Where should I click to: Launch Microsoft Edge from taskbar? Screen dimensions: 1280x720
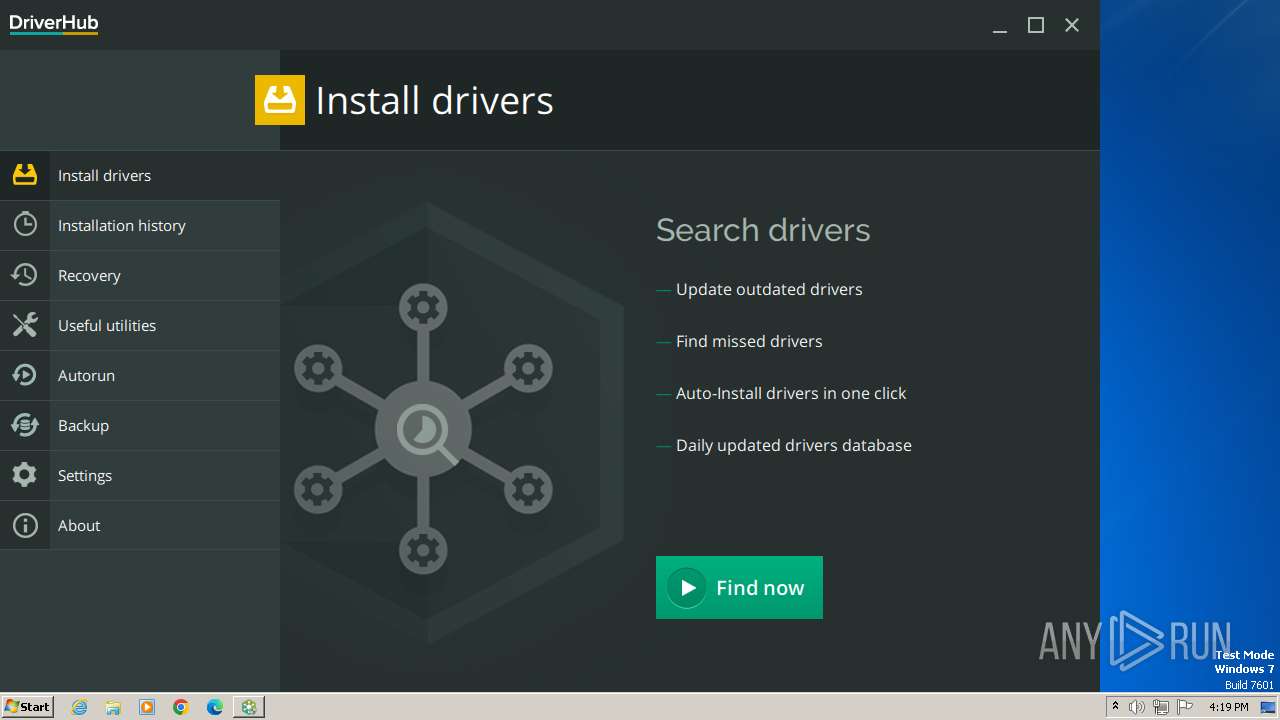tap(215, 707)
